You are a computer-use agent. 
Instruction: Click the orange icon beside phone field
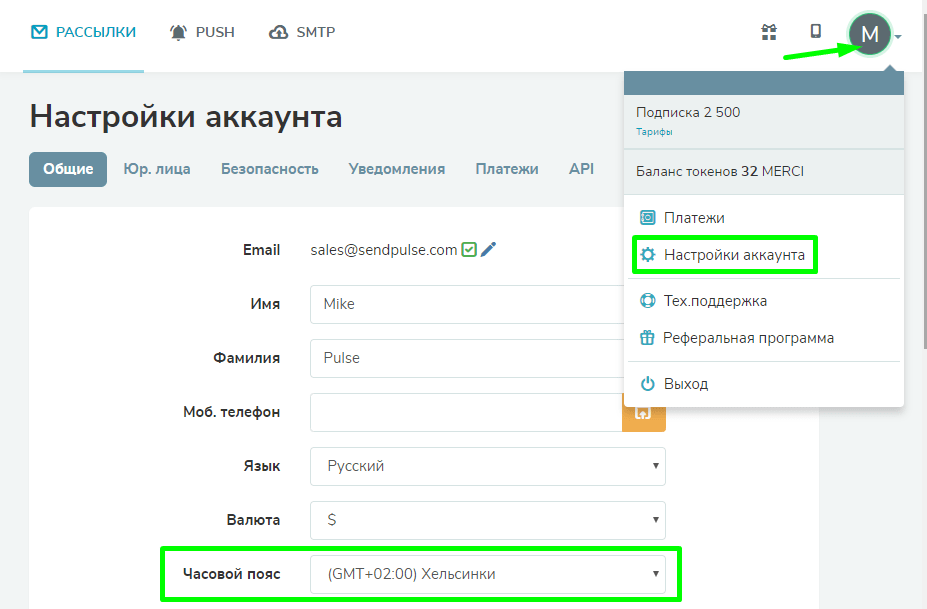(x=643, y=413)
